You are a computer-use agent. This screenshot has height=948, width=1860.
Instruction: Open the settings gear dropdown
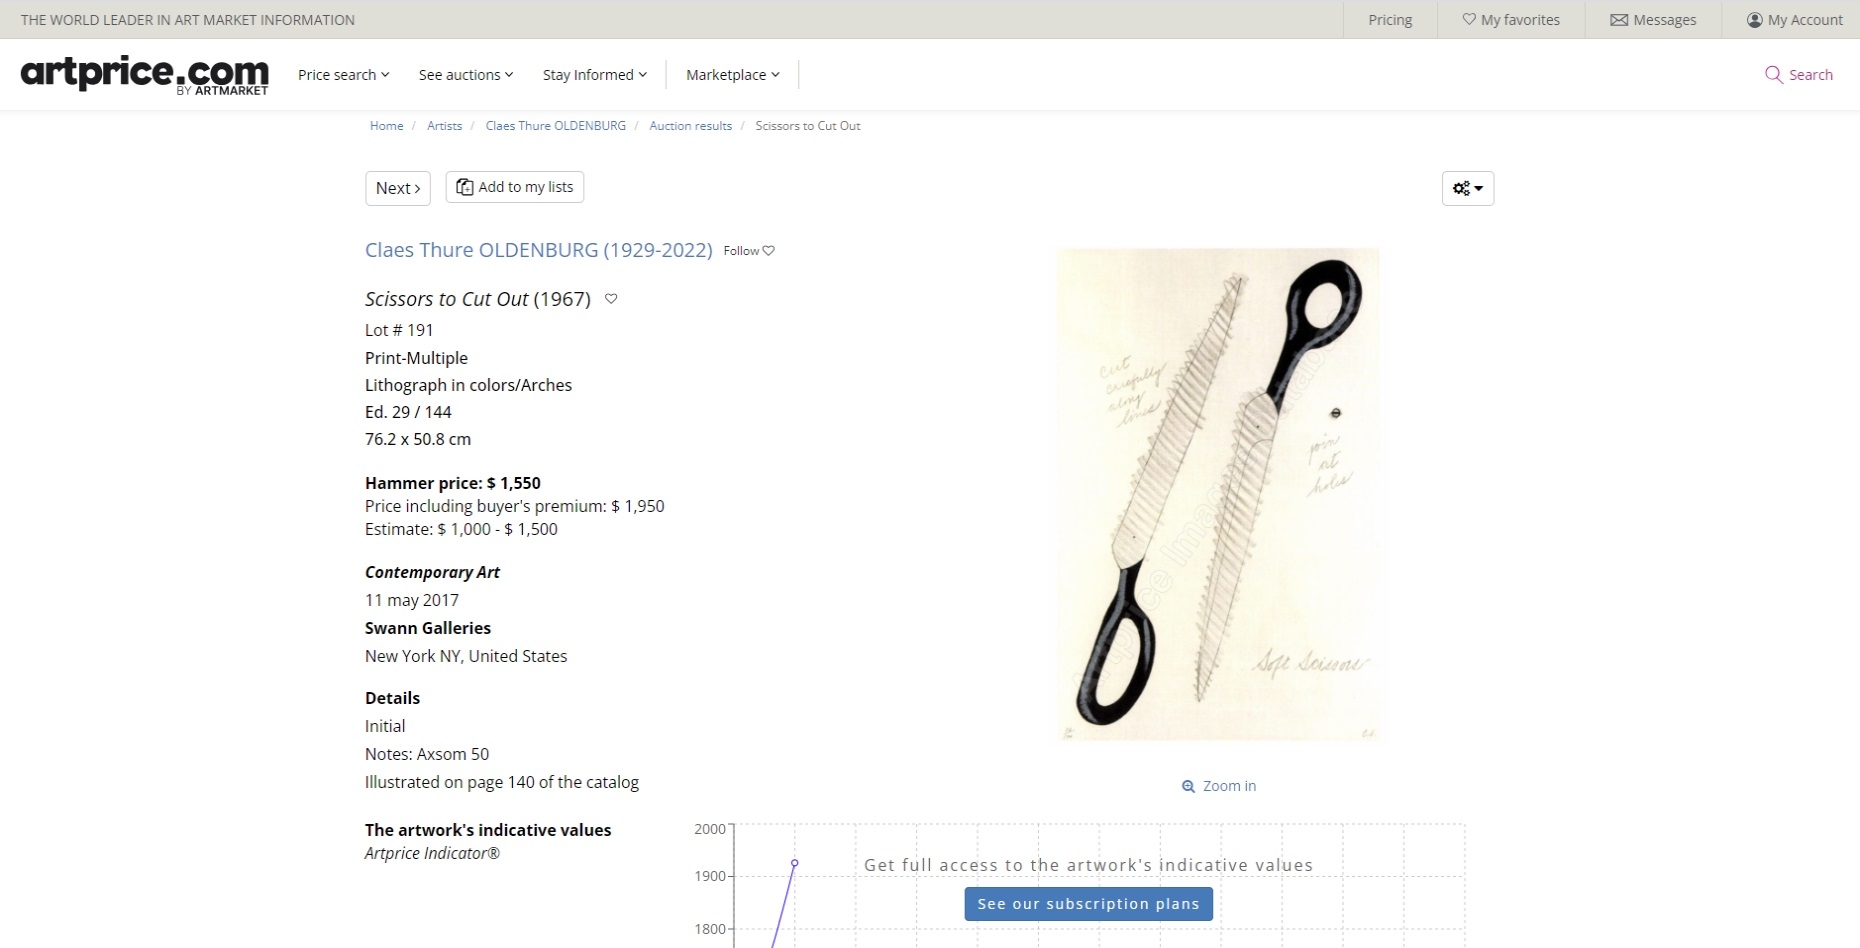(x=1467, y=188)
